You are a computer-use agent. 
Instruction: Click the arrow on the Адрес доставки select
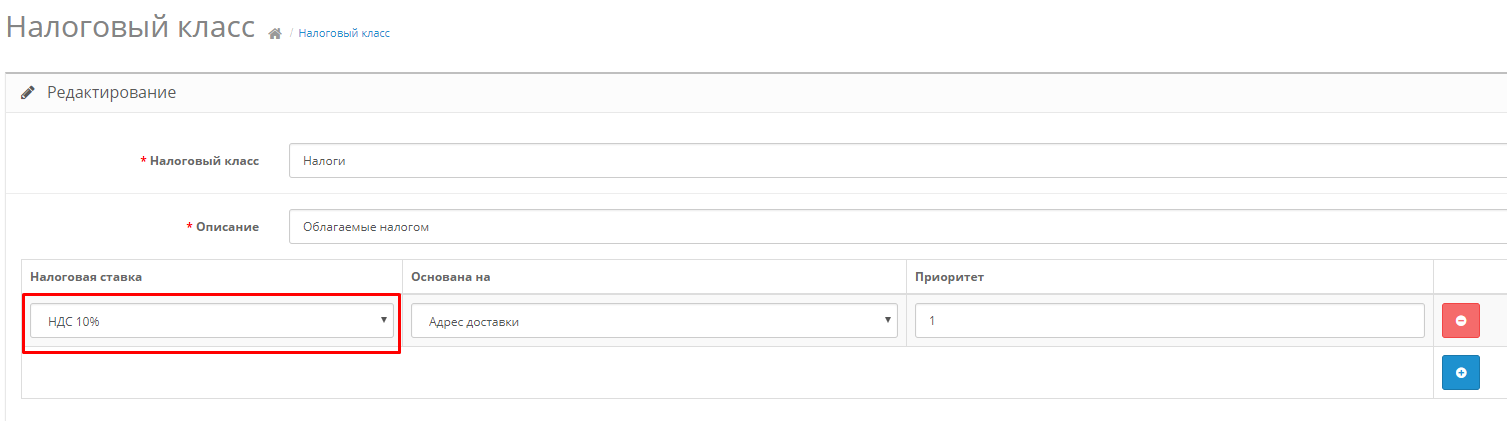(887, 320)
